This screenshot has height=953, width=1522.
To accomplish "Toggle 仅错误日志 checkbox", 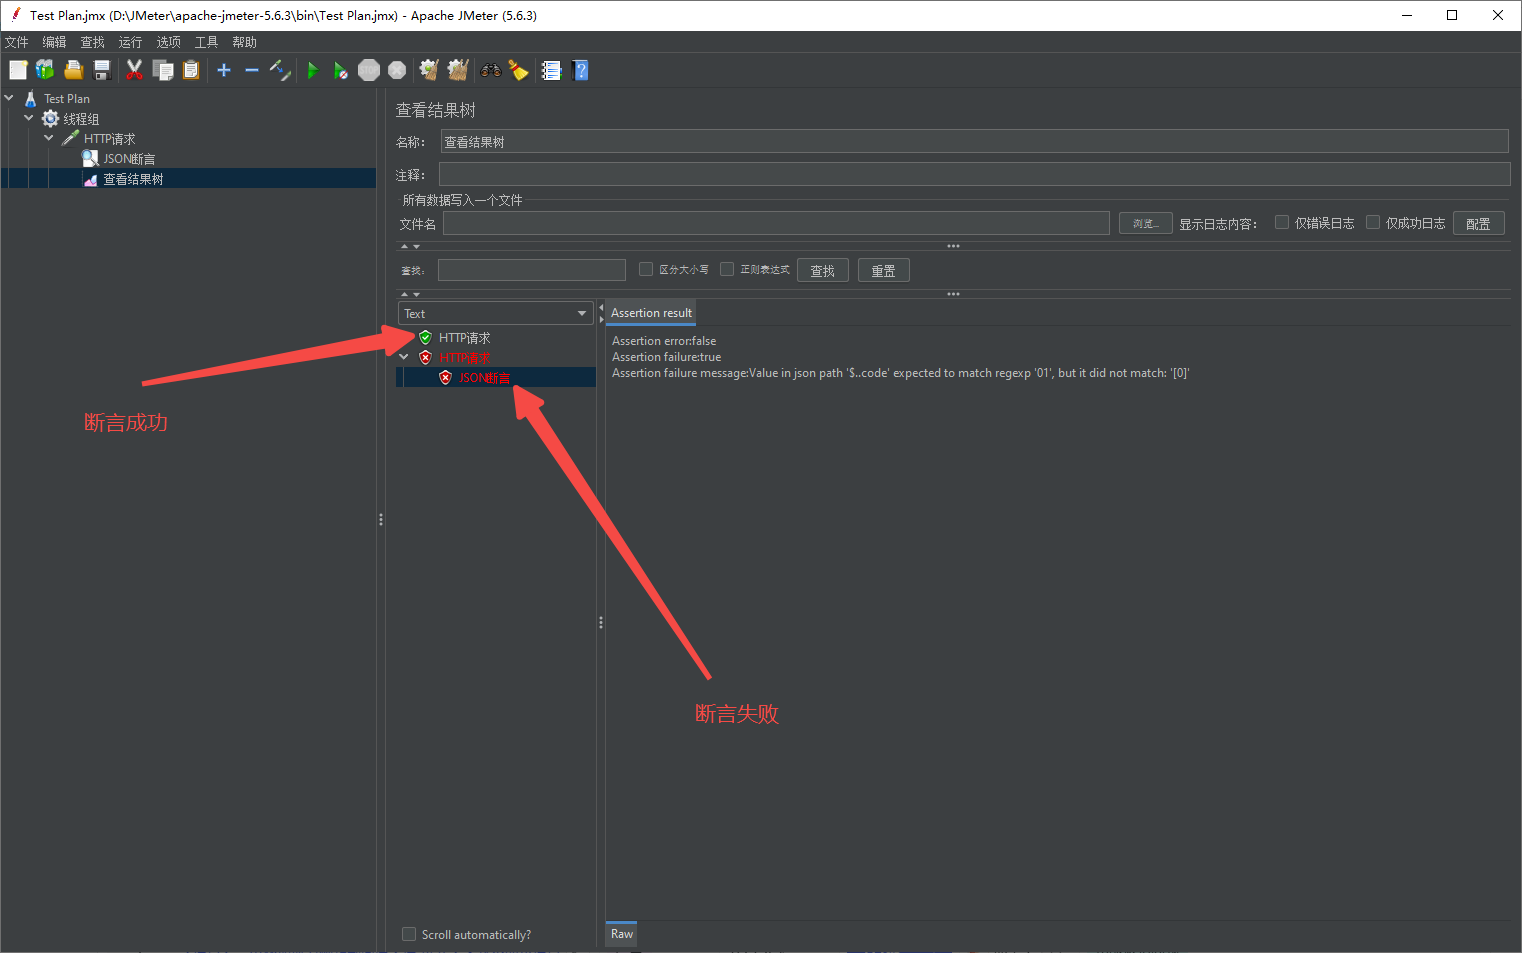I will [1282, 222].
